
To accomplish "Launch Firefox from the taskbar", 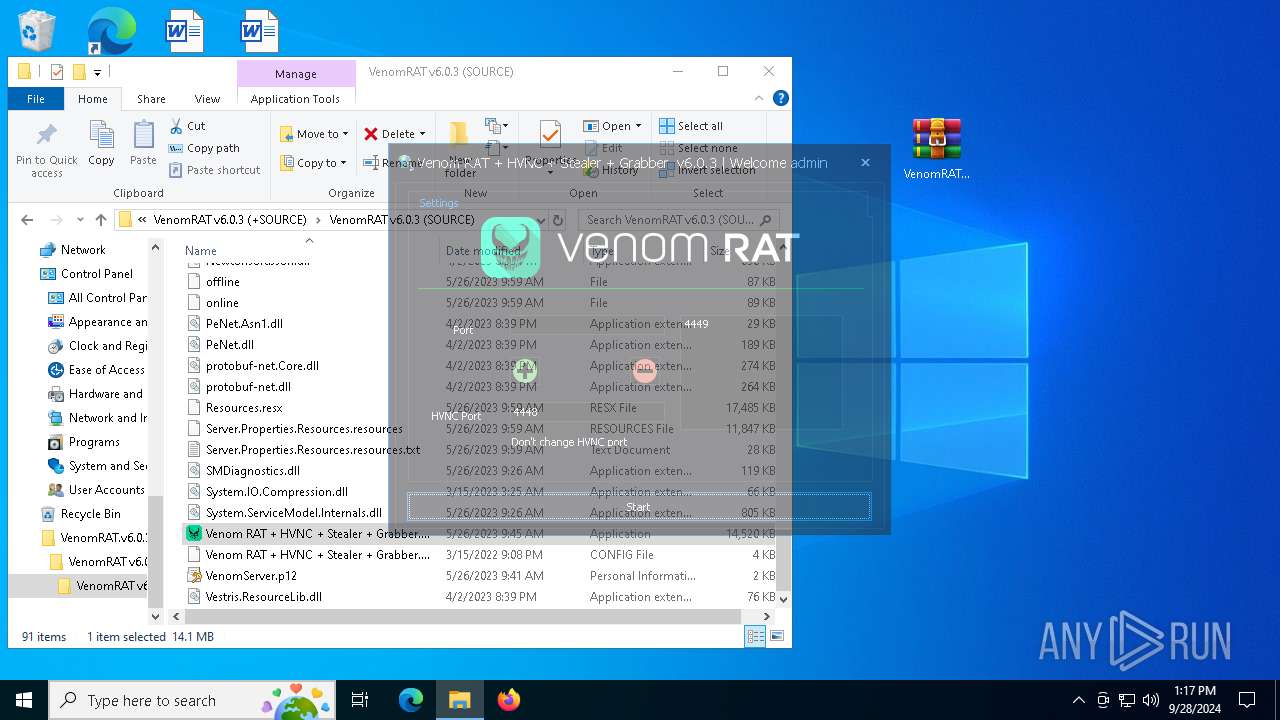I will 509,700.
